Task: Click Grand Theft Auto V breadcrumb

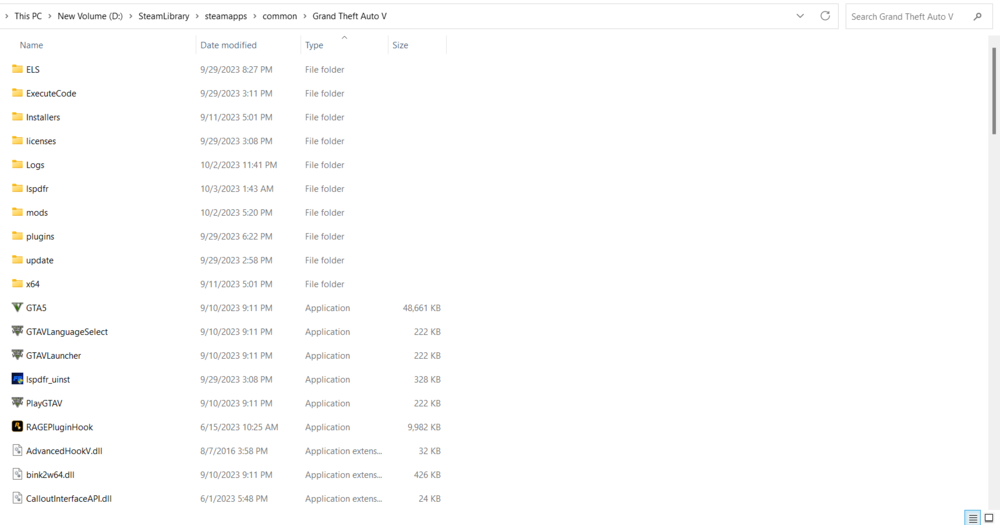Action: [349, 16]
